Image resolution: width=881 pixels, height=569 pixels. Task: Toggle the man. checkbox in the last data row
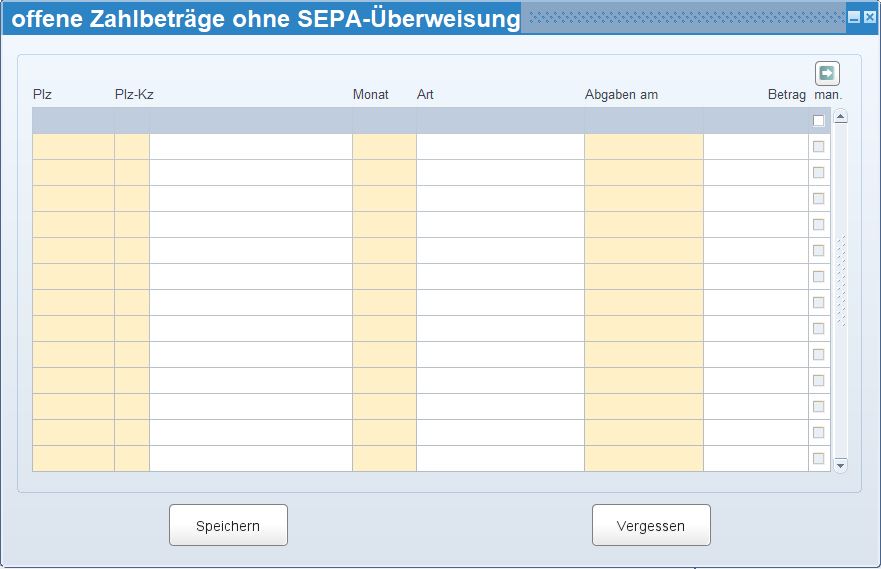[x=819, y=459]
